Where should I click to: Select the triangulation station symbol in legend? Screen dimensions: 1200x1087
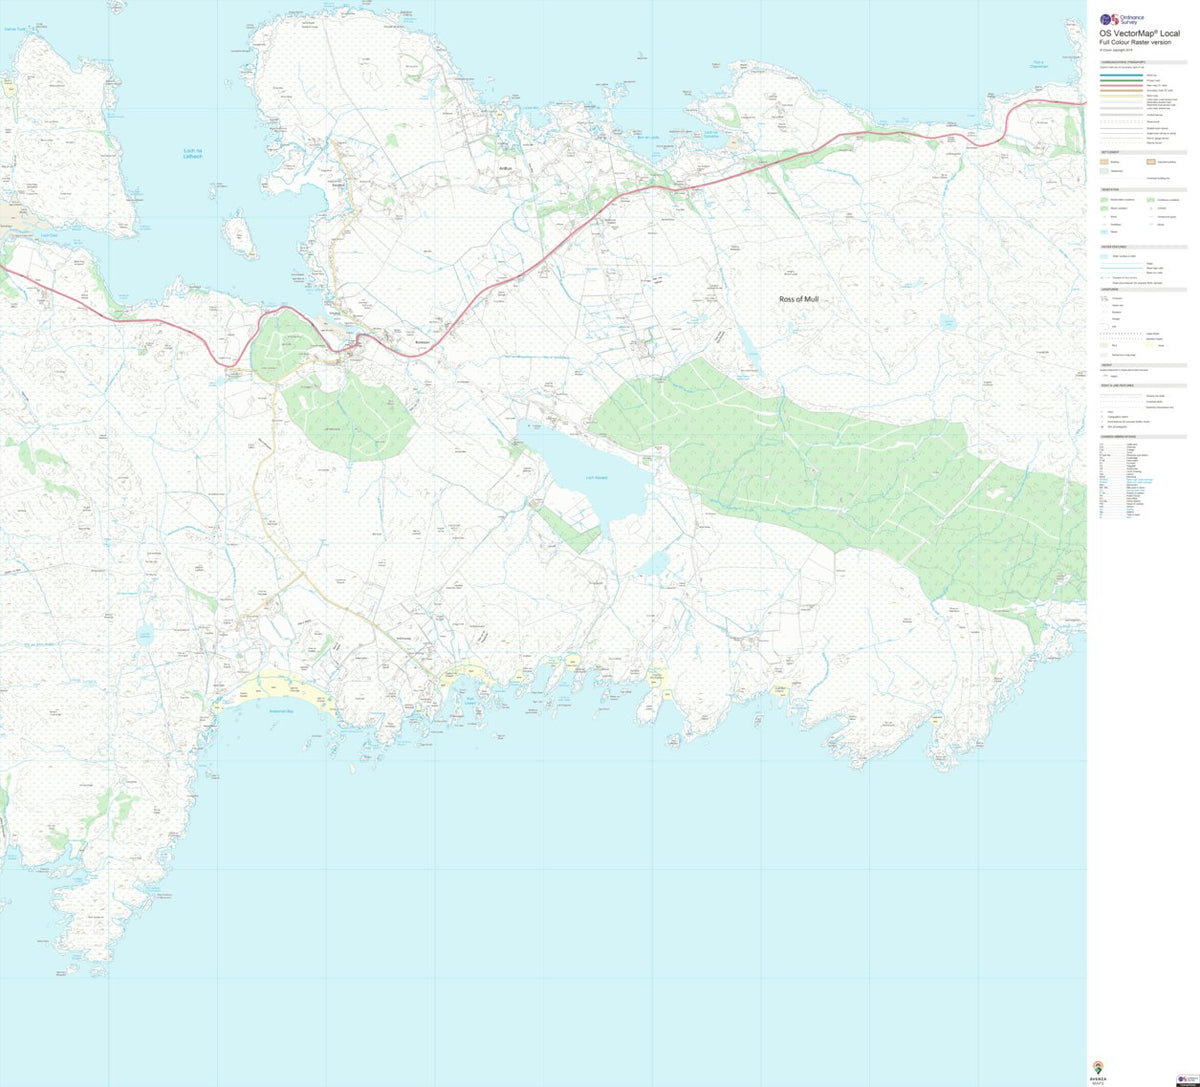1102,417
